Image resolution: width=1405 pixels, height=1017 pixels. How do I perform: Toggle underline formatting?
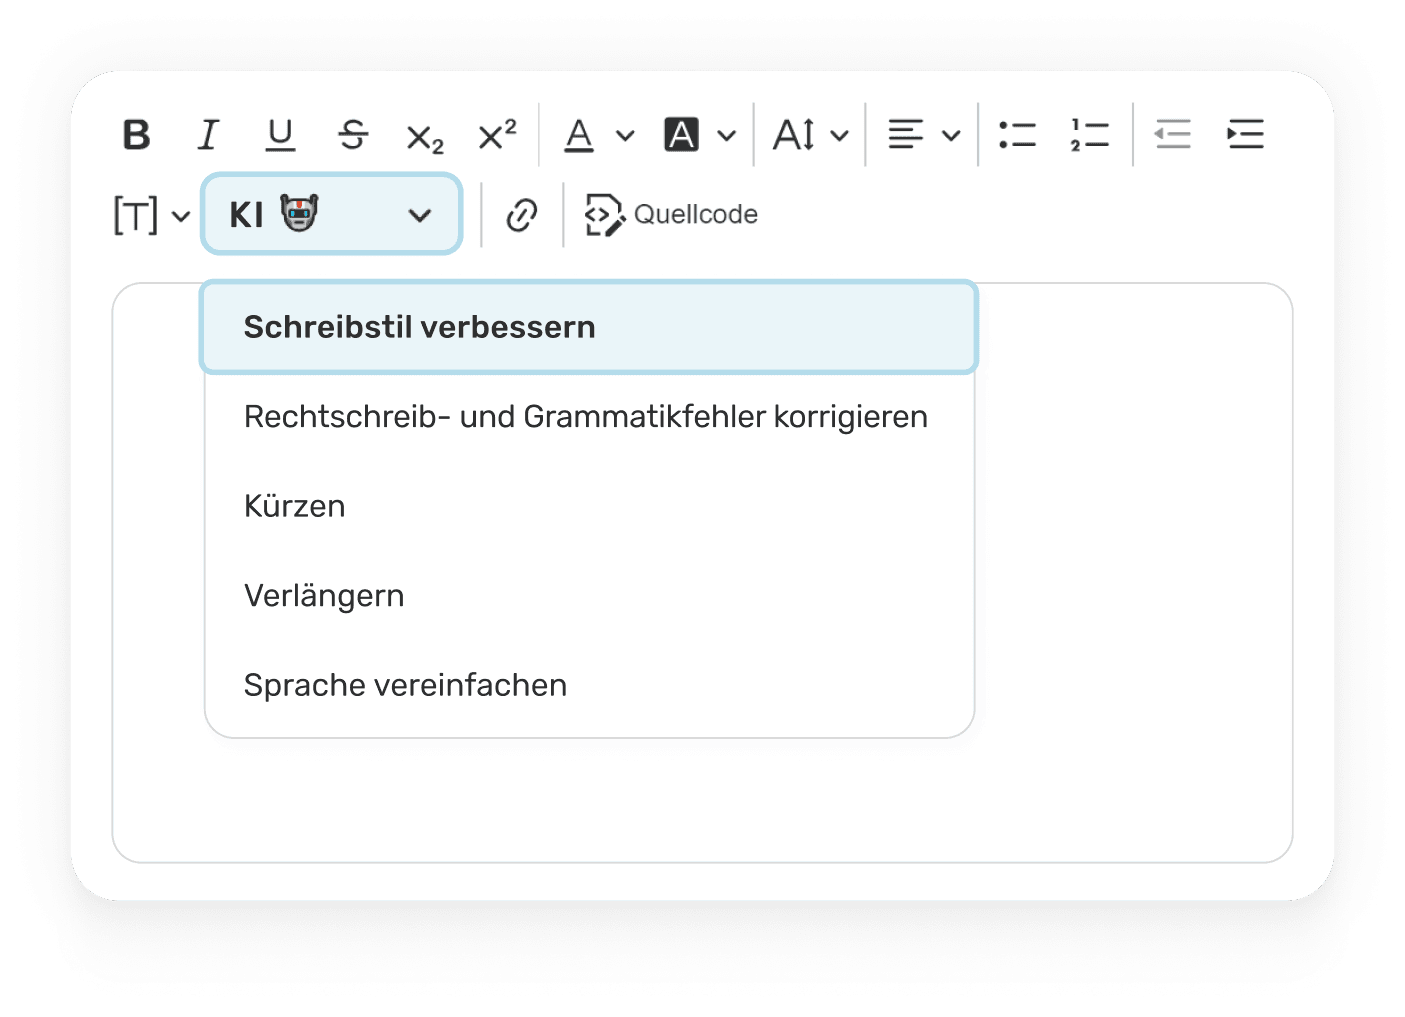tap(280, 134)
